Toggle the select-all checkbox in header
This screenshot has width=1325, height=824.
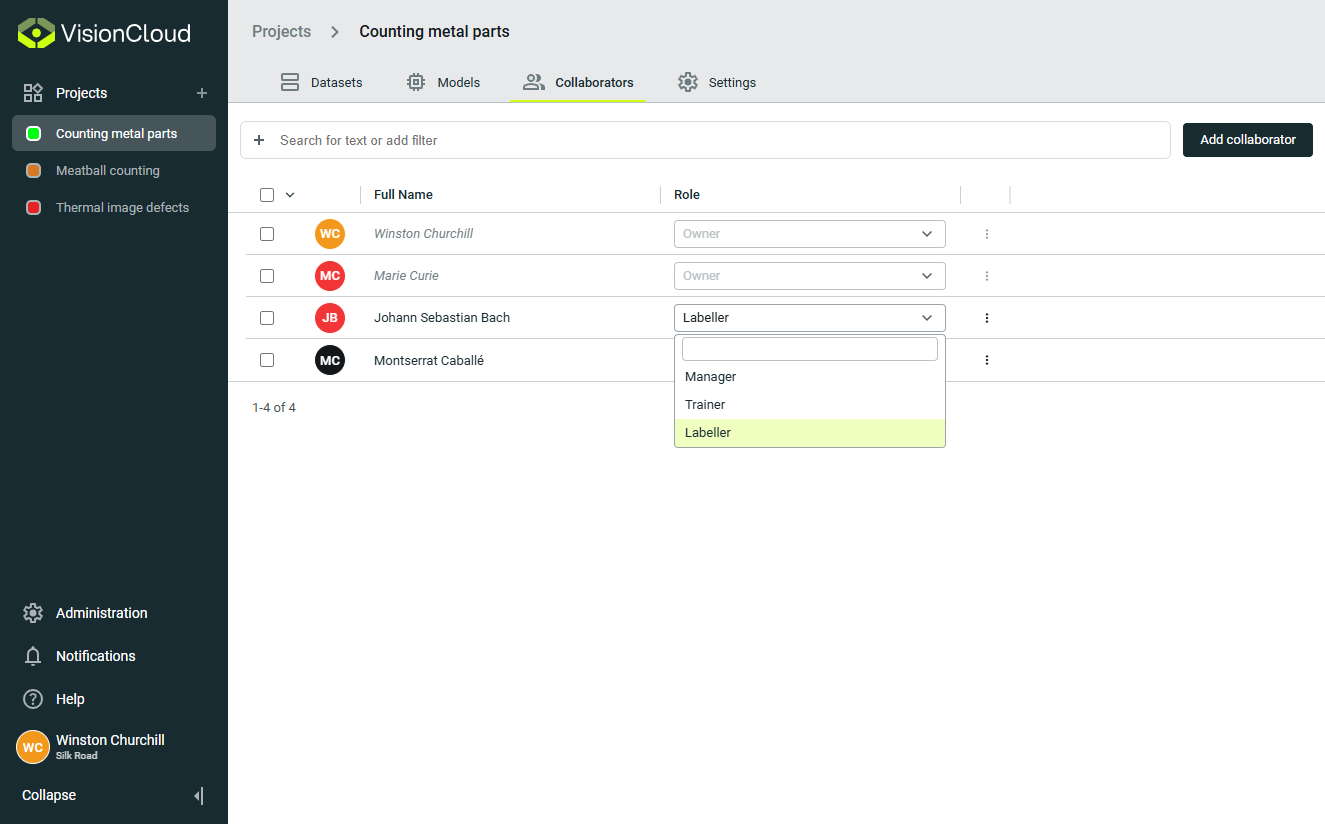pos(267,195)
